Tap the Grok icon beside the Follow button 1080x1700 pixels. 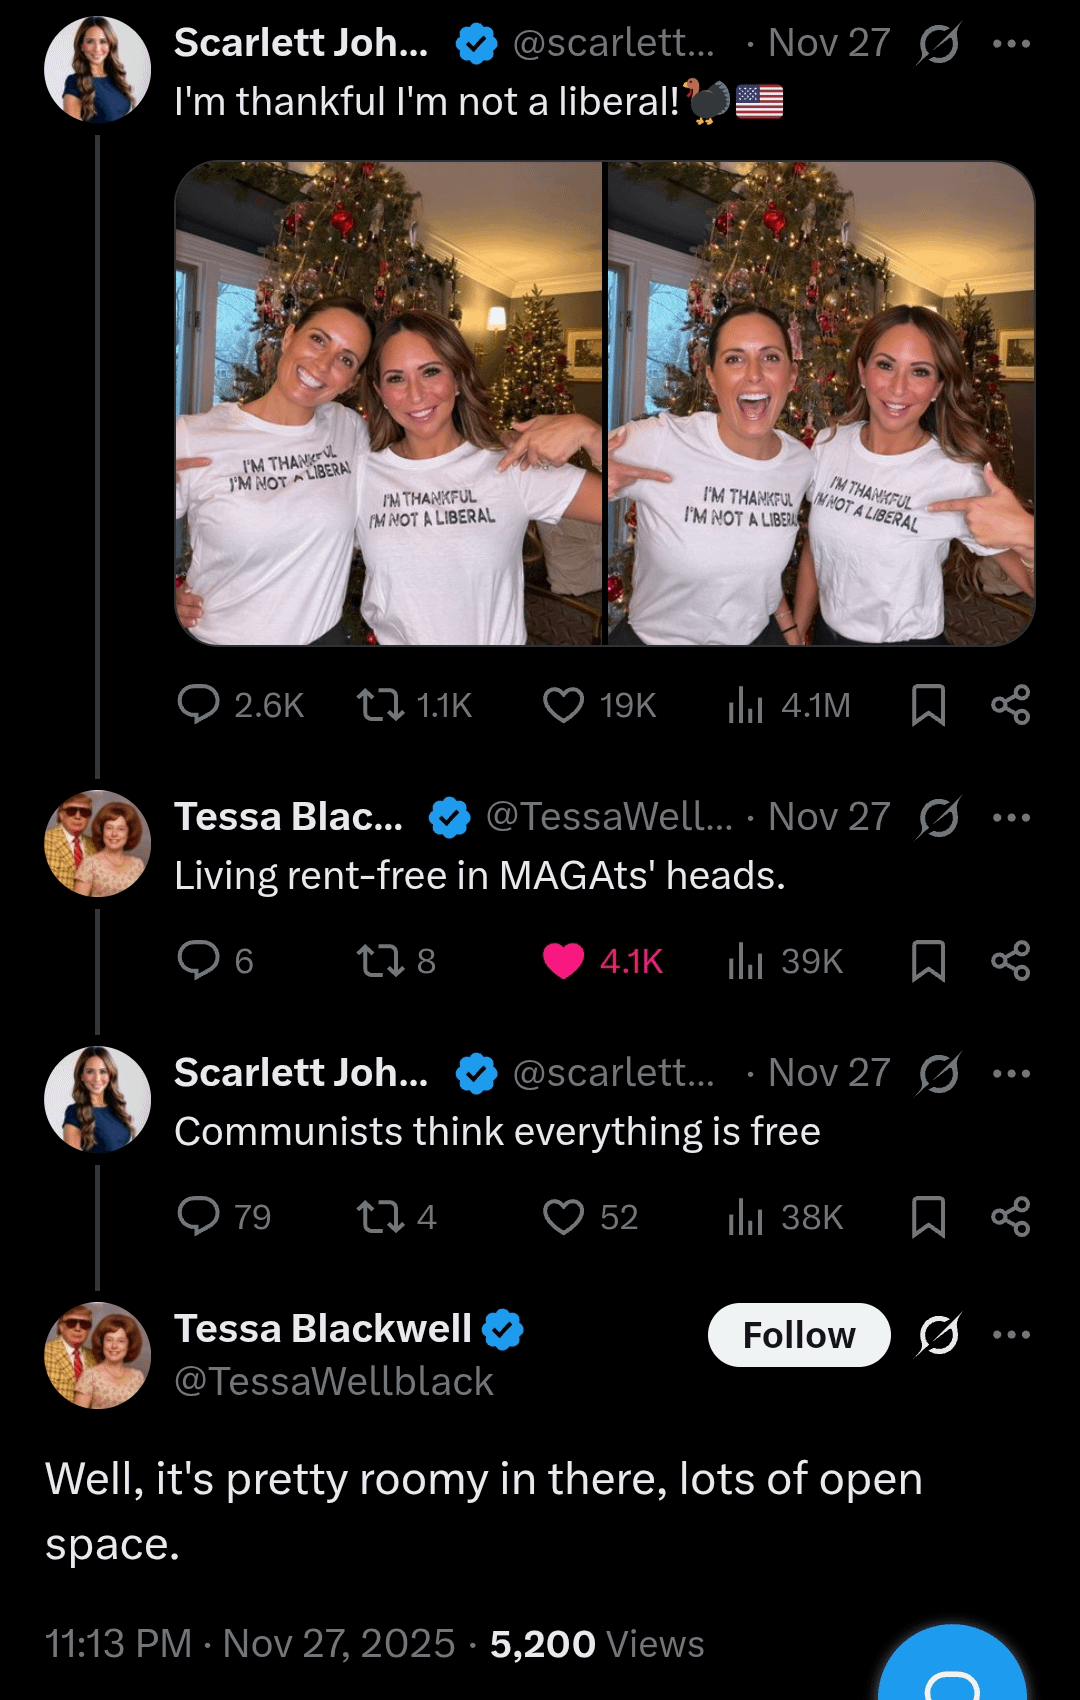point(938,1335)
